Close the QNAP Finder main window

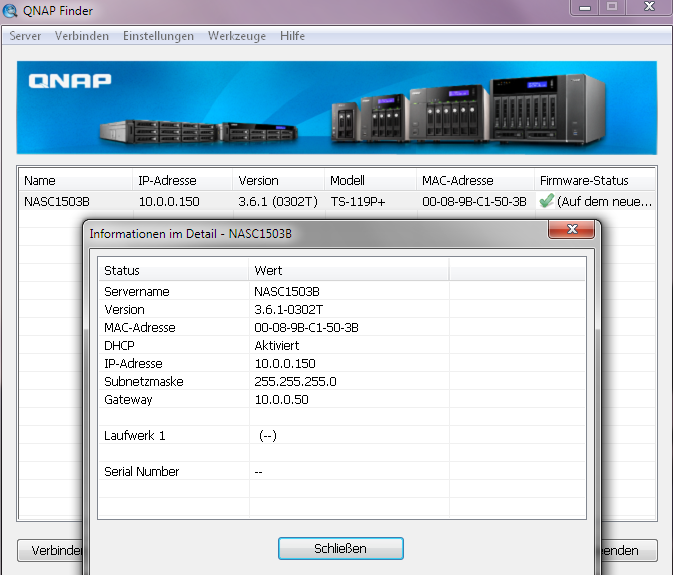click(x=649, y=7)
